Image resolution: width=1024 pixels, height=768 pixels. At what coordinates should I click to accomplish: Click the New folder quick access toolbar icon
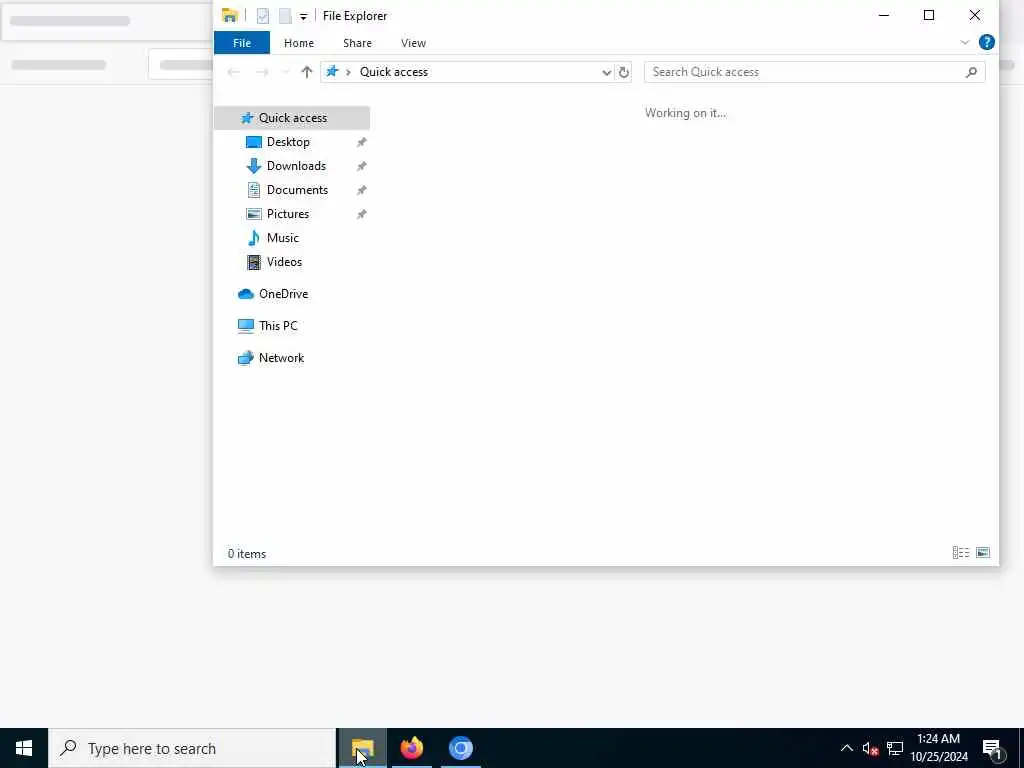285,16
